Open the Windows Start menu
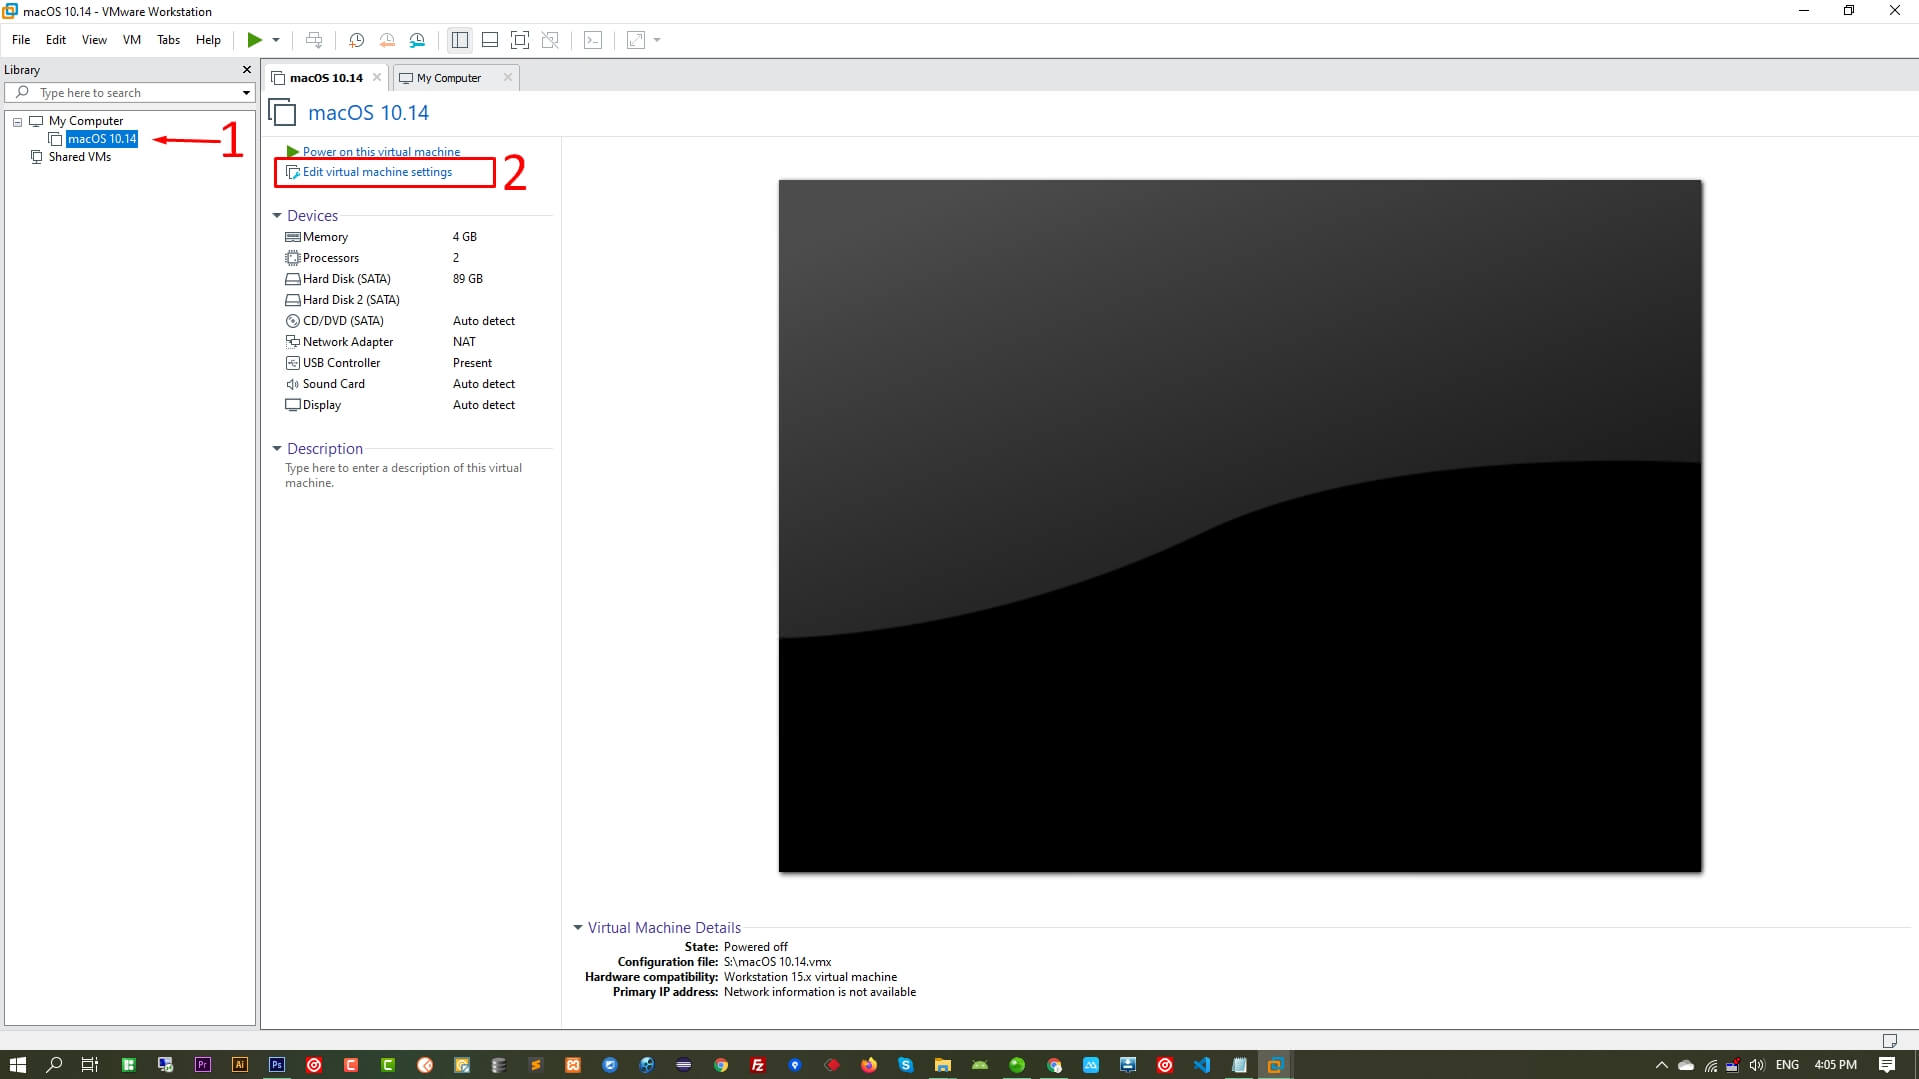 [17, 1065]
